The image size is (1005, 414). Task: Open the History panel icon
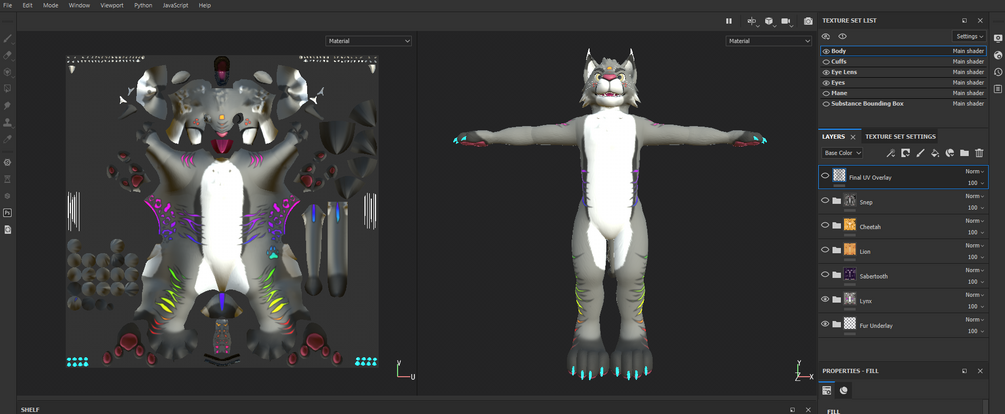(x=998, y=72)
